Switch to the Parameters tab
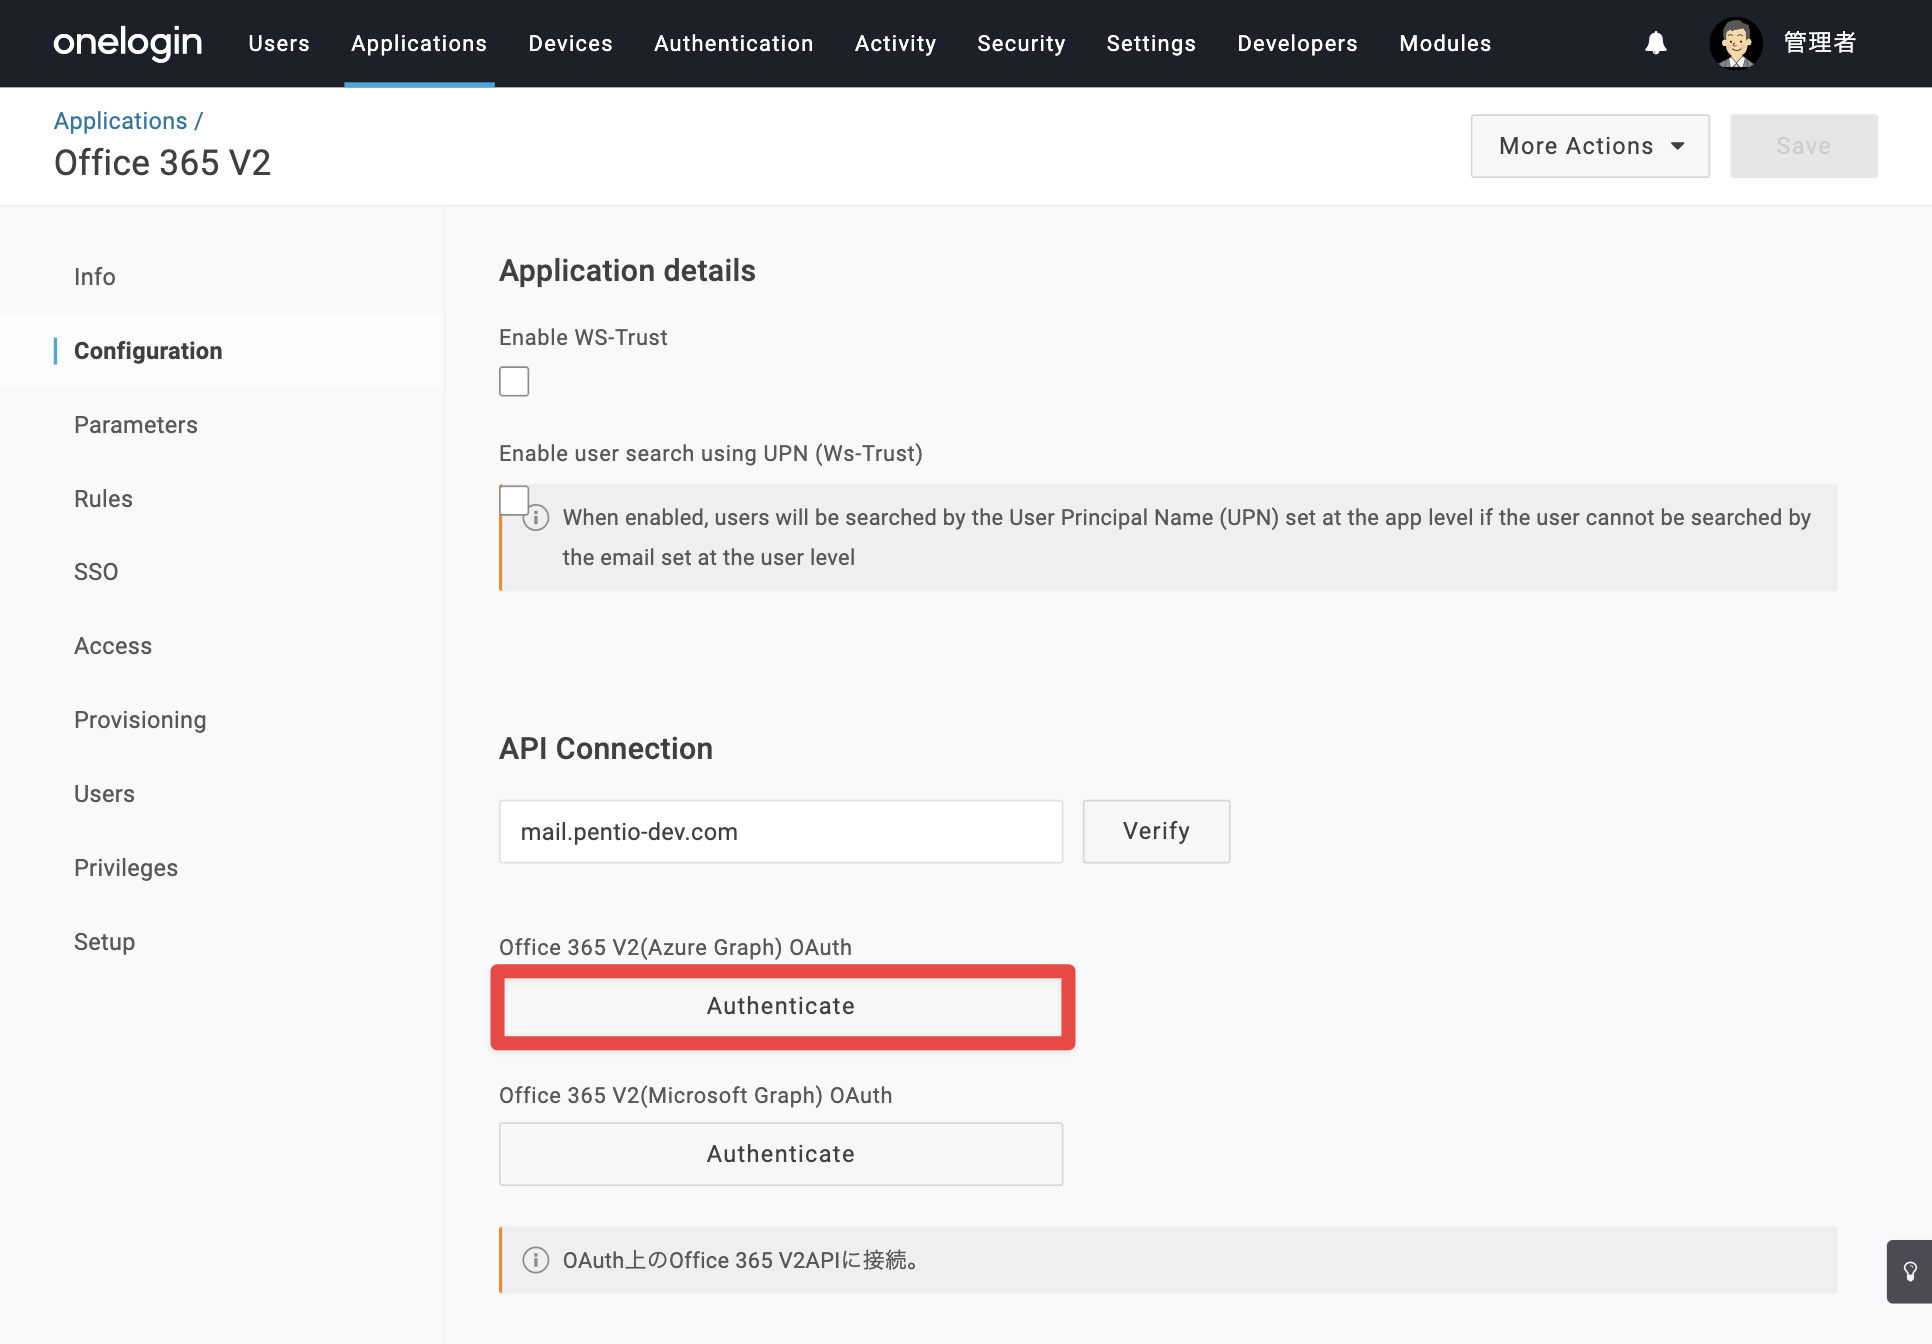Viewport: 1932px width, 1344px height. 136,425
